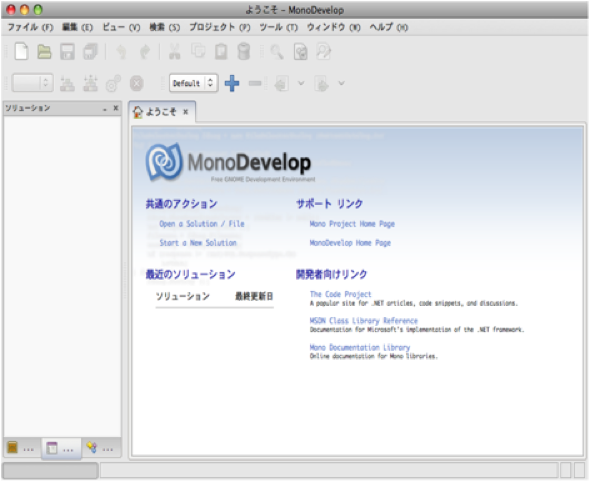Open the プロジェクト (P) menu
The height and width of the screenshot is (482, 590).
[220, 27]
